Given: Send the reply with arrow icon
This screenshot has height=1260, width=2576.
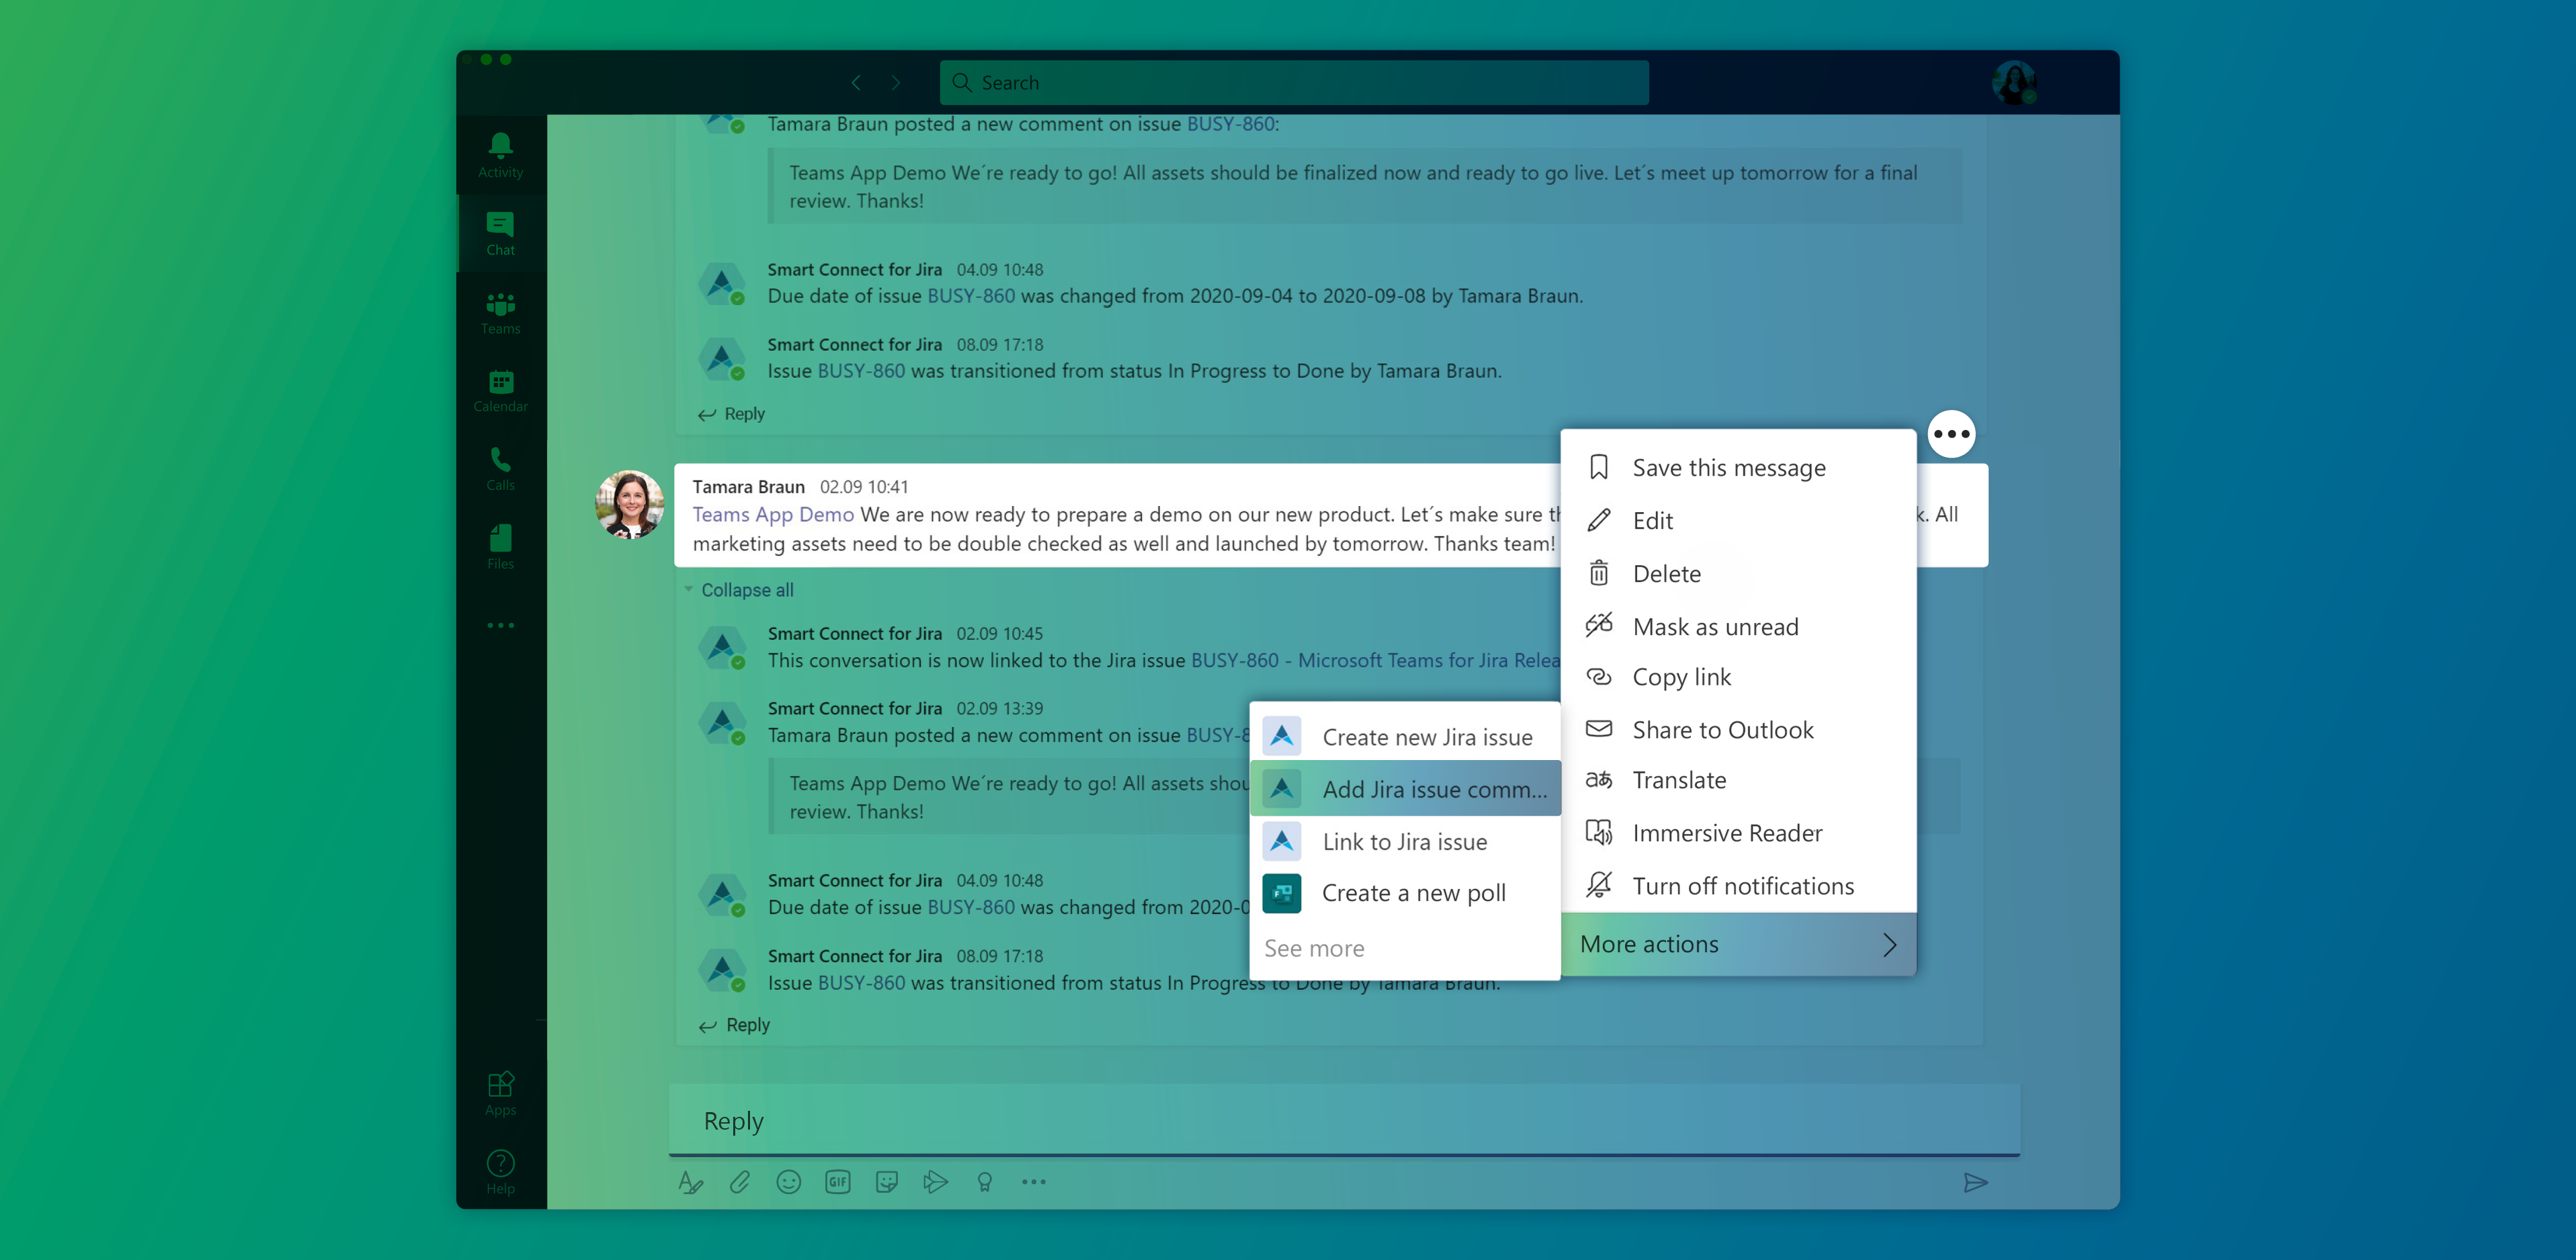Looking at the screenshot, I should pos(1975,1183).
